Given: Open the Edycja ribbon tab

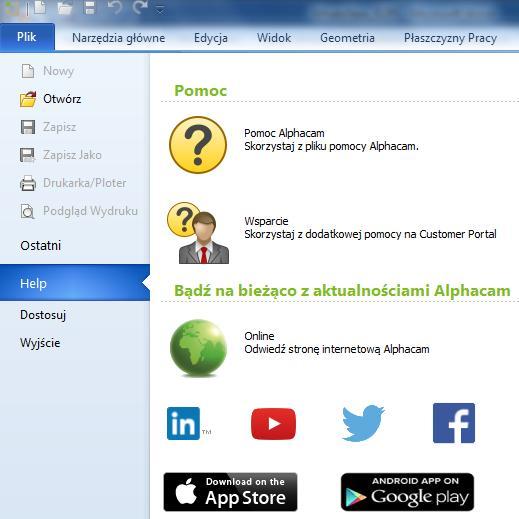Looking at the screenshot, I should [x=211, y=38].
